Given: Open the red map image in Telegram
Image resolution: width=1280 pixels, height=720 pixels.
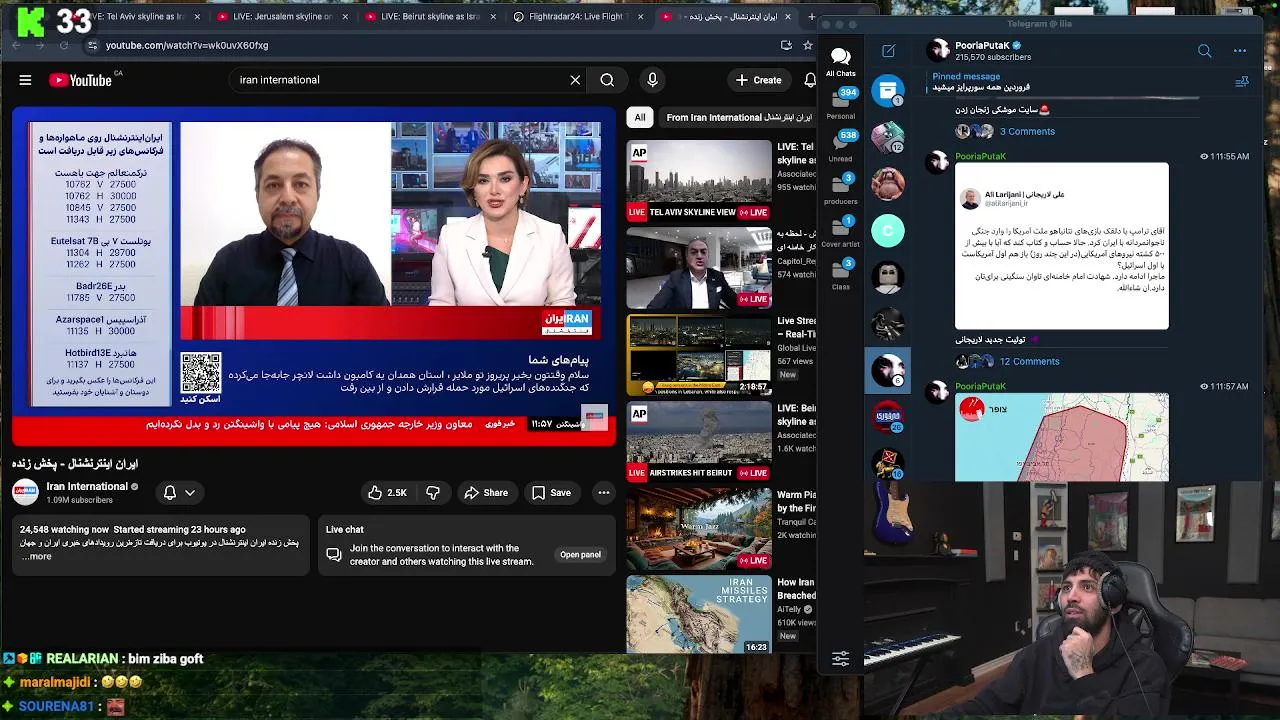Looking at the screenshot, I should (1062, 437).
